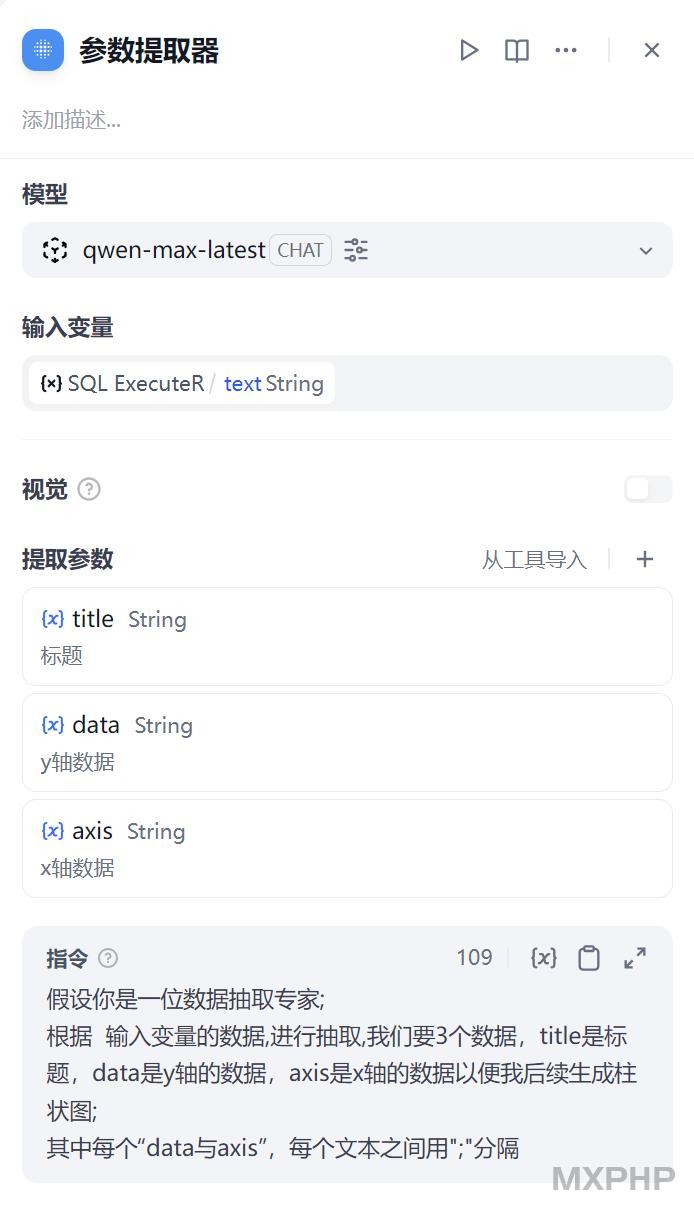Click 从工具导入 import from tools

(534, 560)
